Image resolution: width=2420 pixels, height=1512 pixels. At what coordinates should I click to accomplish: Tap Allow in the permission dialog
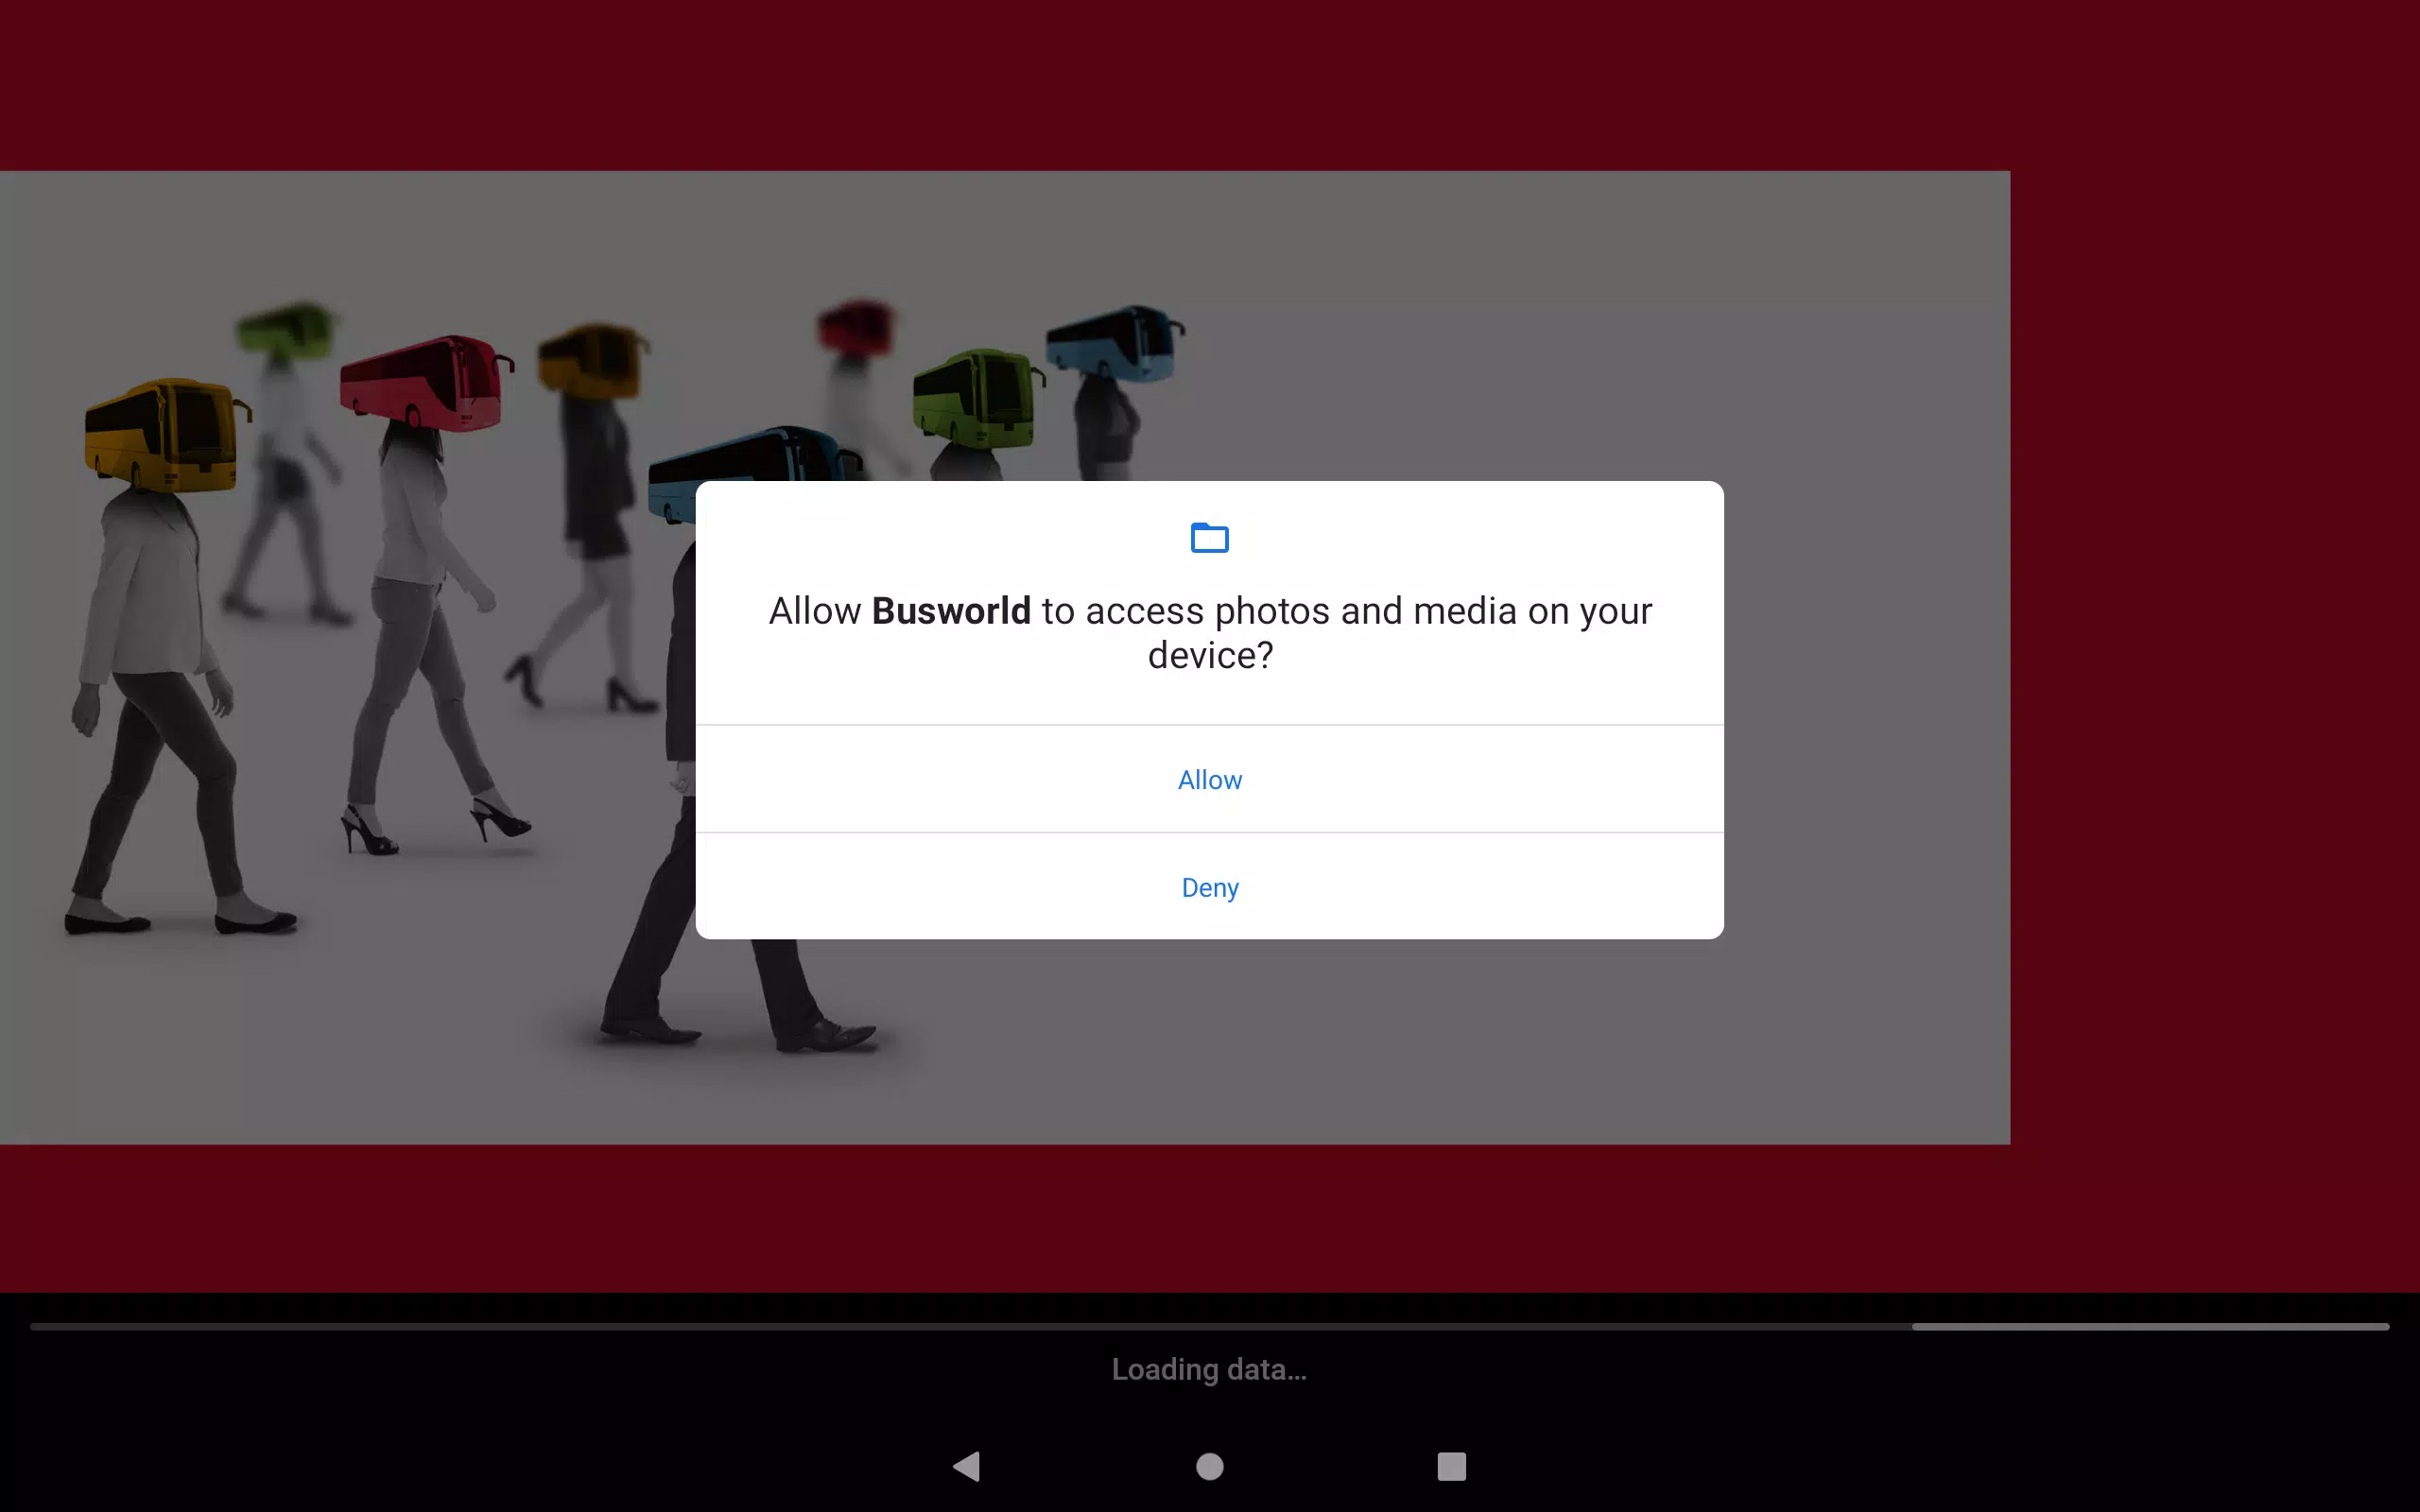1209,779
